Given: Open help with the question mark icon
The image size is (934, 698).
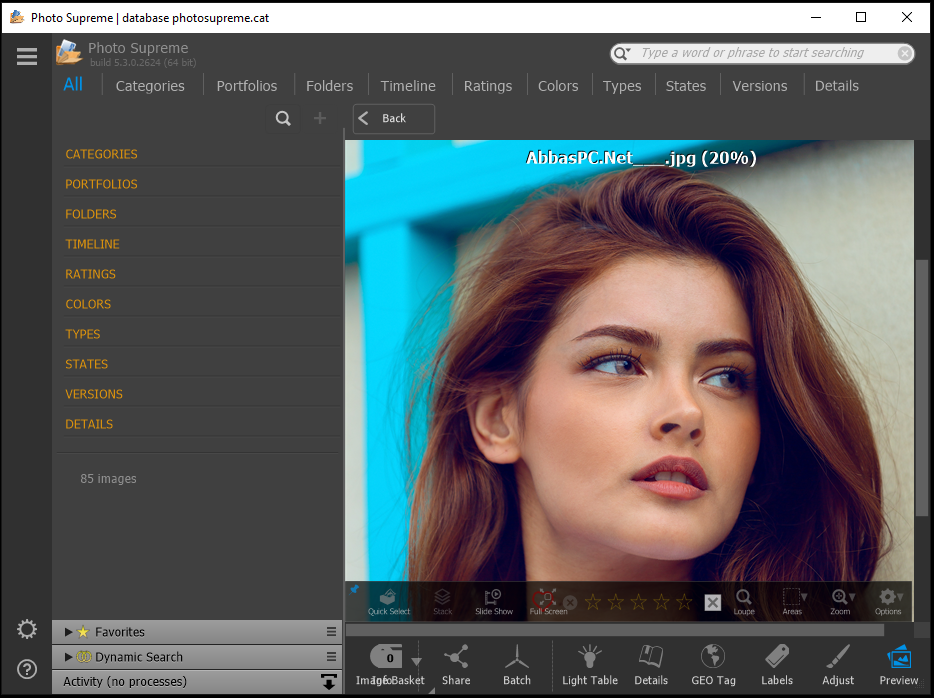Looking at the screenshot, I should [27, 669].
